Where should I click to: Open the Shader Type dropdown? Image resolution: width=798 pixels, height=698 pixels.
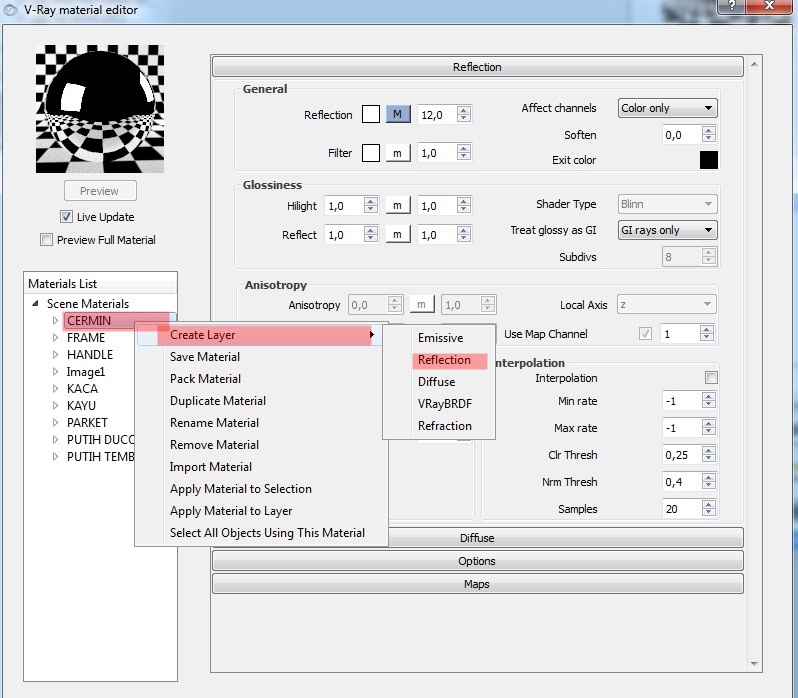click(667, 204)
